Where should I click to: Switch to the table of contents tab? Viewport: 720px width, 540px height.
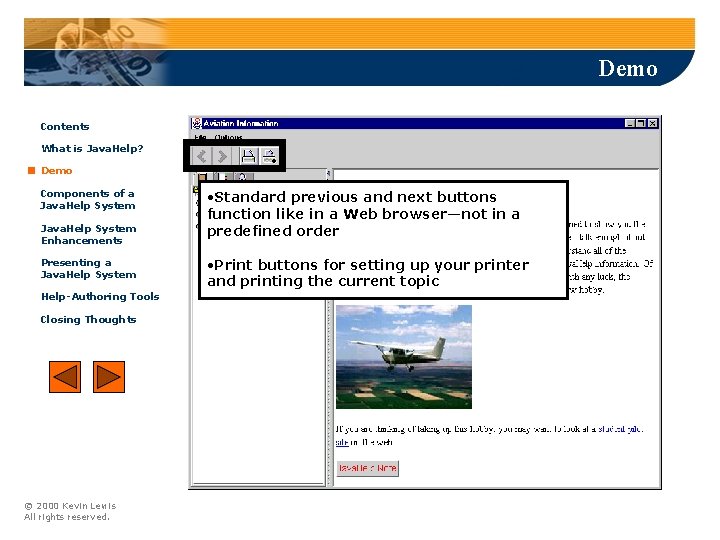[x=202, y=177]
